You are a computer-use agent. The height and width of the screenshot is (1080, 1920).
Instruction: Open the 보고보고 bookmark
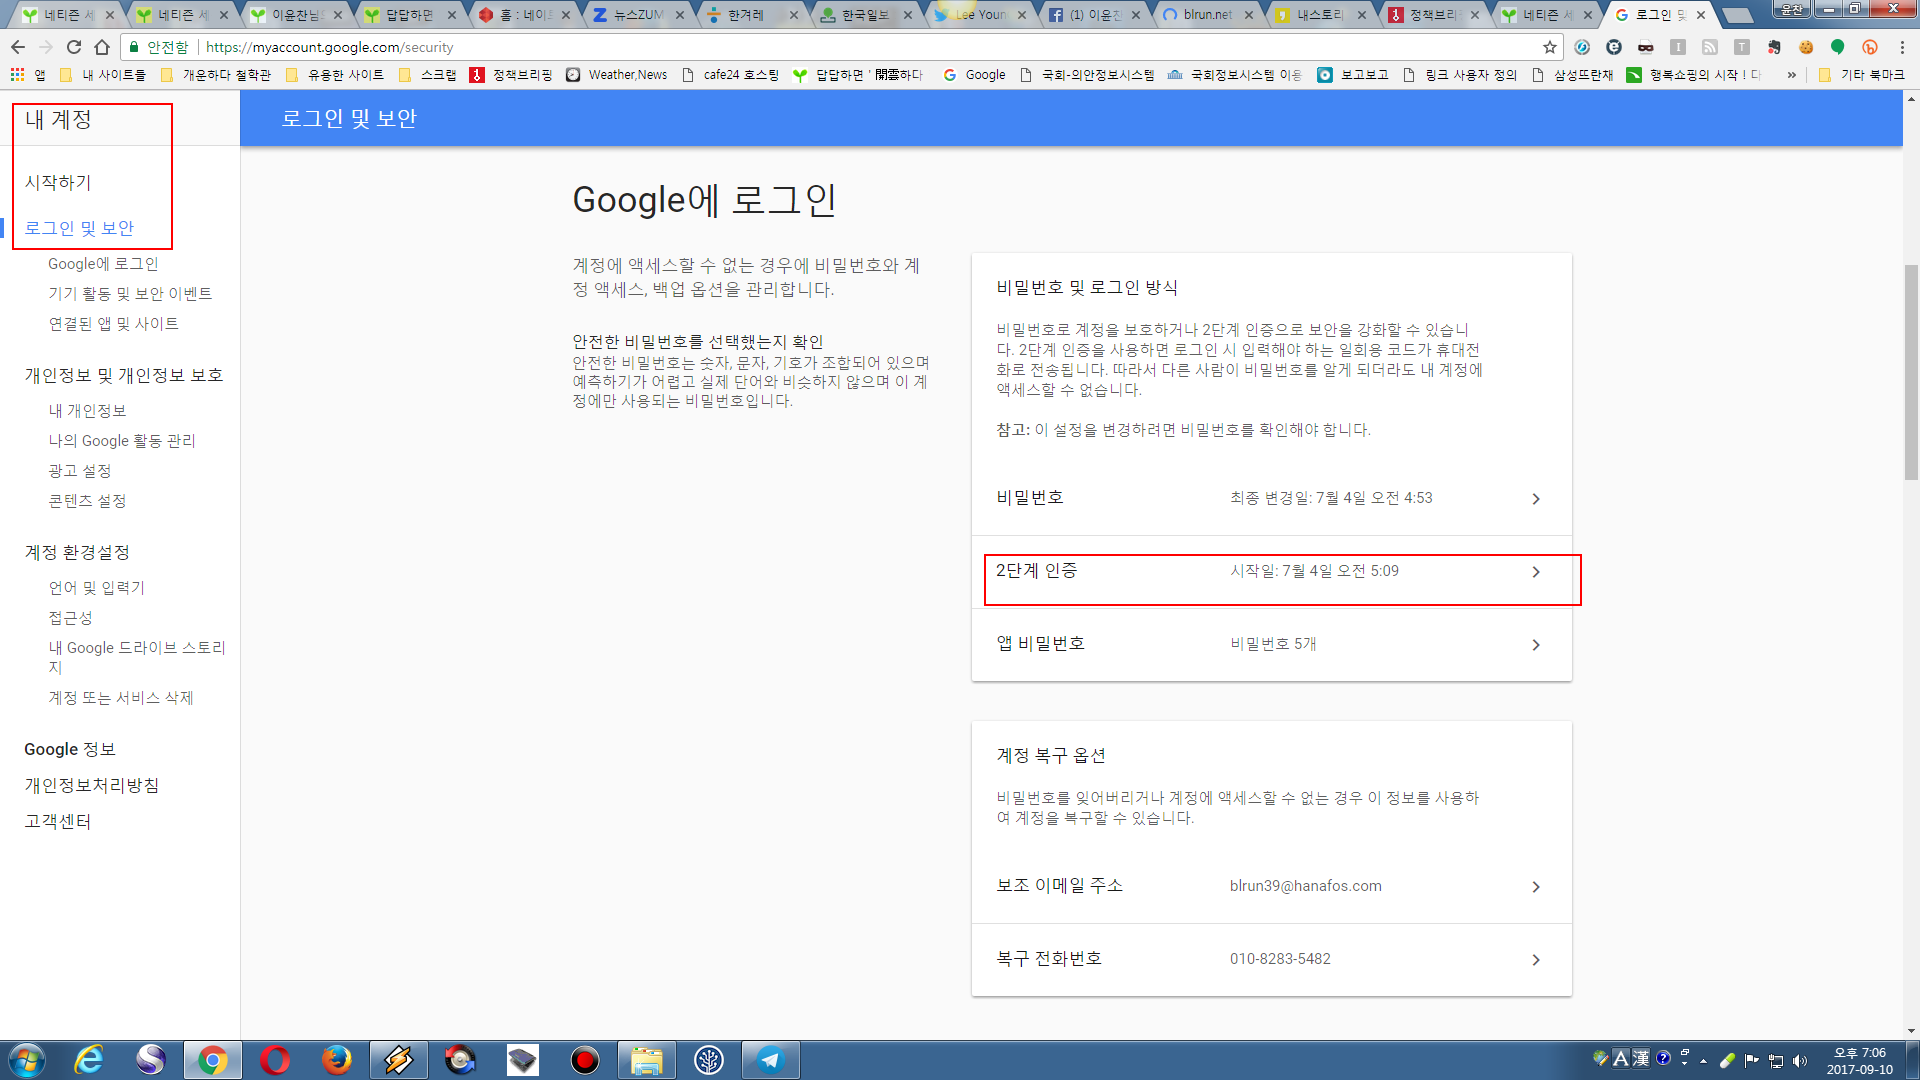1353,75
